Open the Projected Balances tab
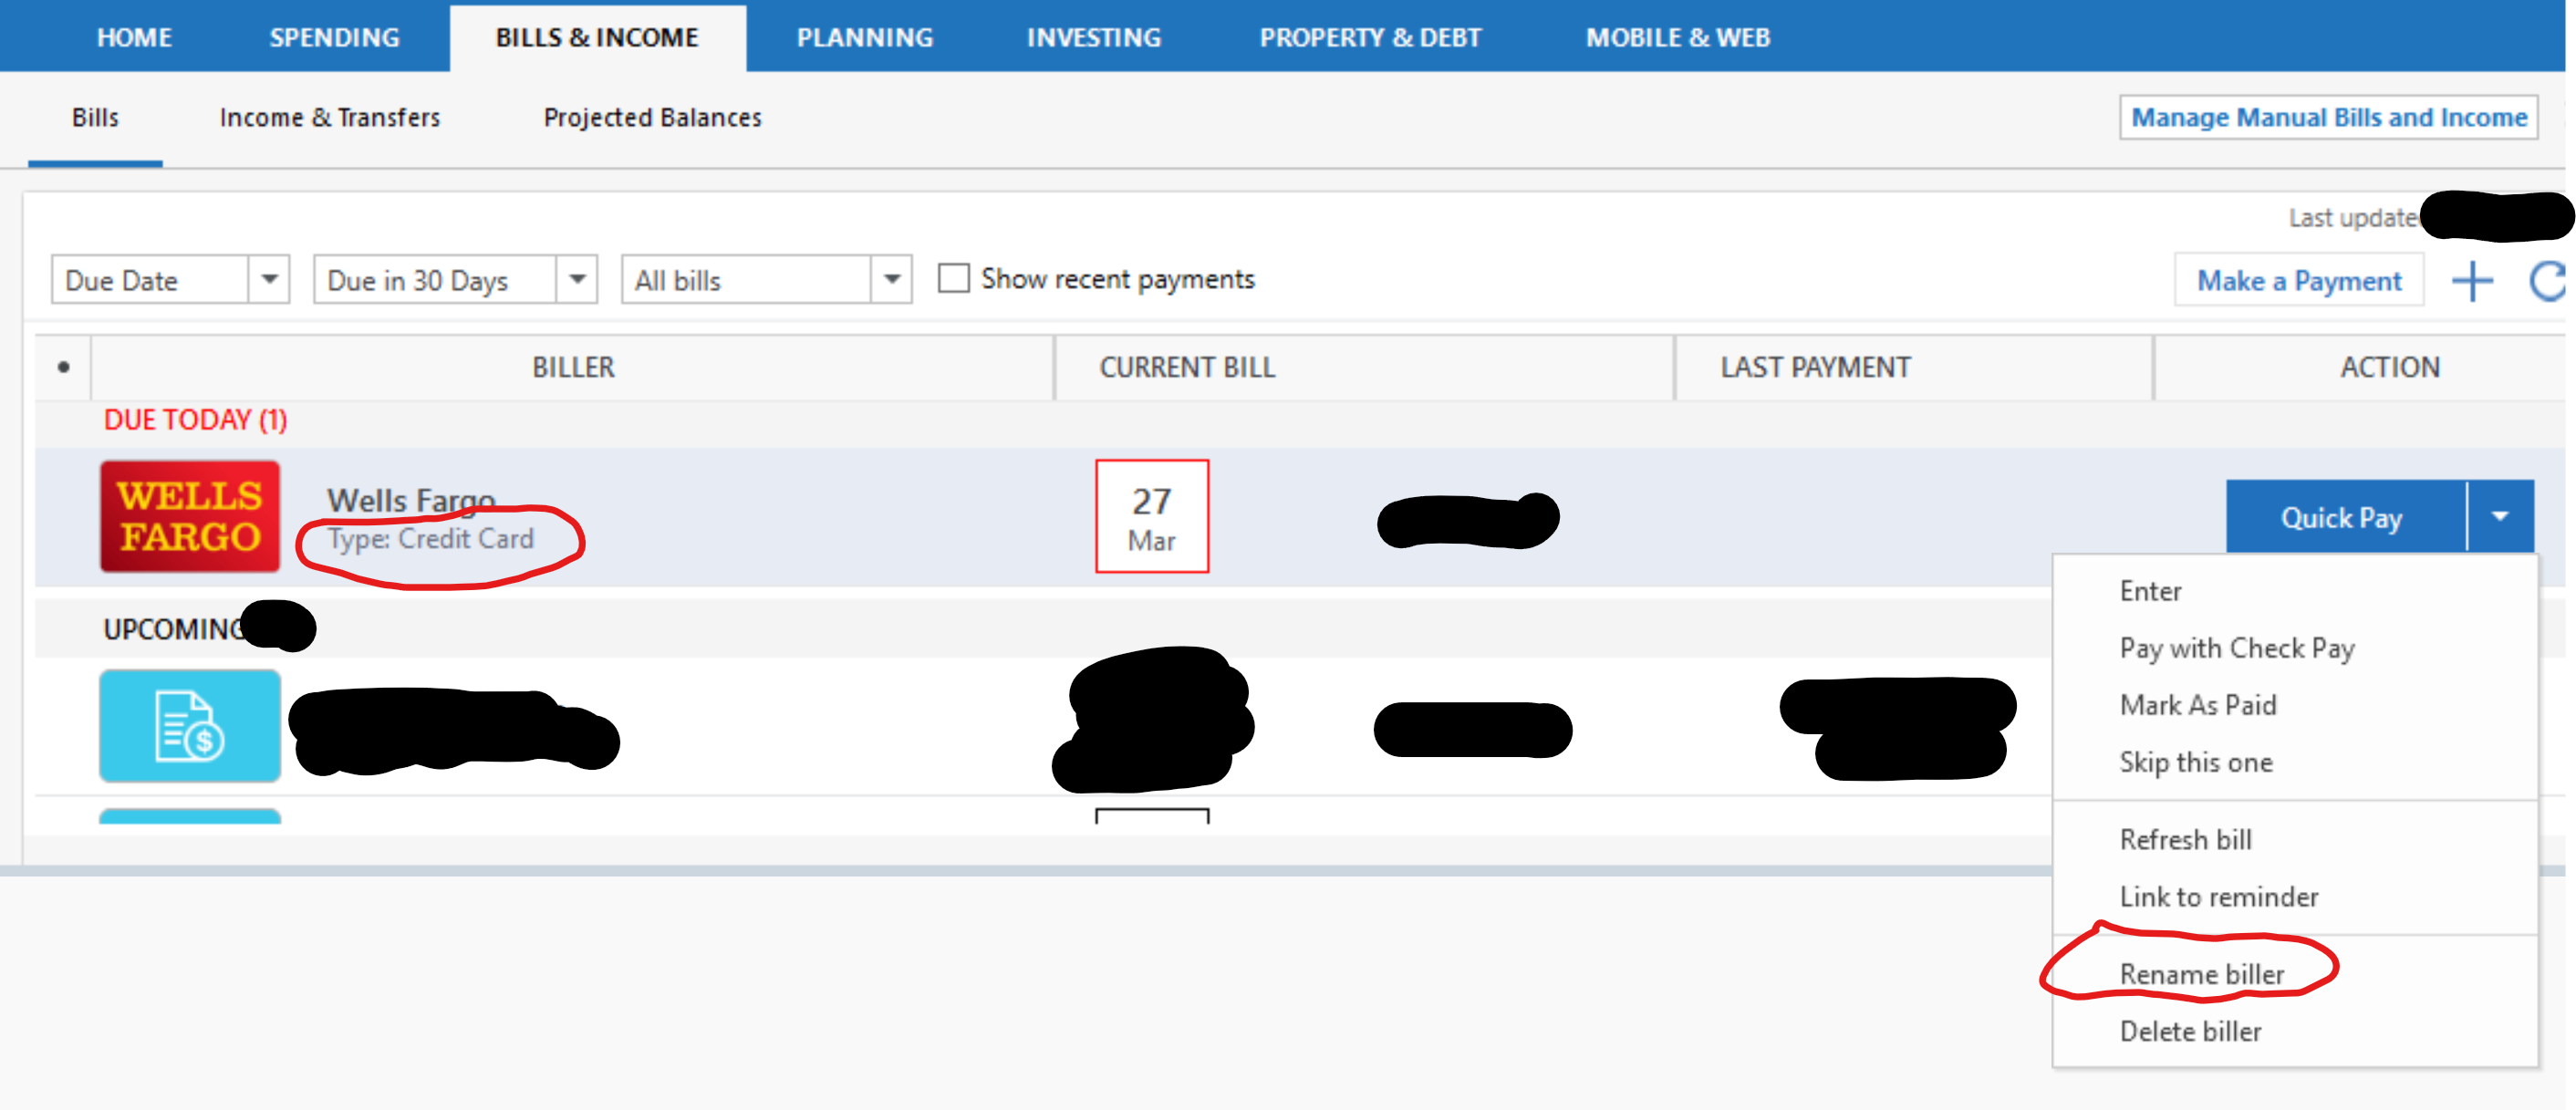 point(652,117)
